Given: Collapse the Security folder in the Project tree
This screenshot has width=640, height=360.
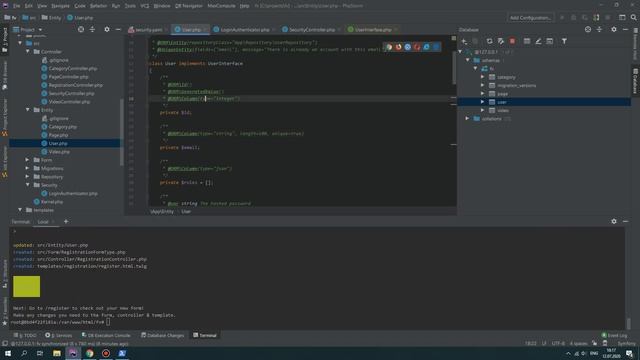Looking at the screenshot, I should point(28,185).
